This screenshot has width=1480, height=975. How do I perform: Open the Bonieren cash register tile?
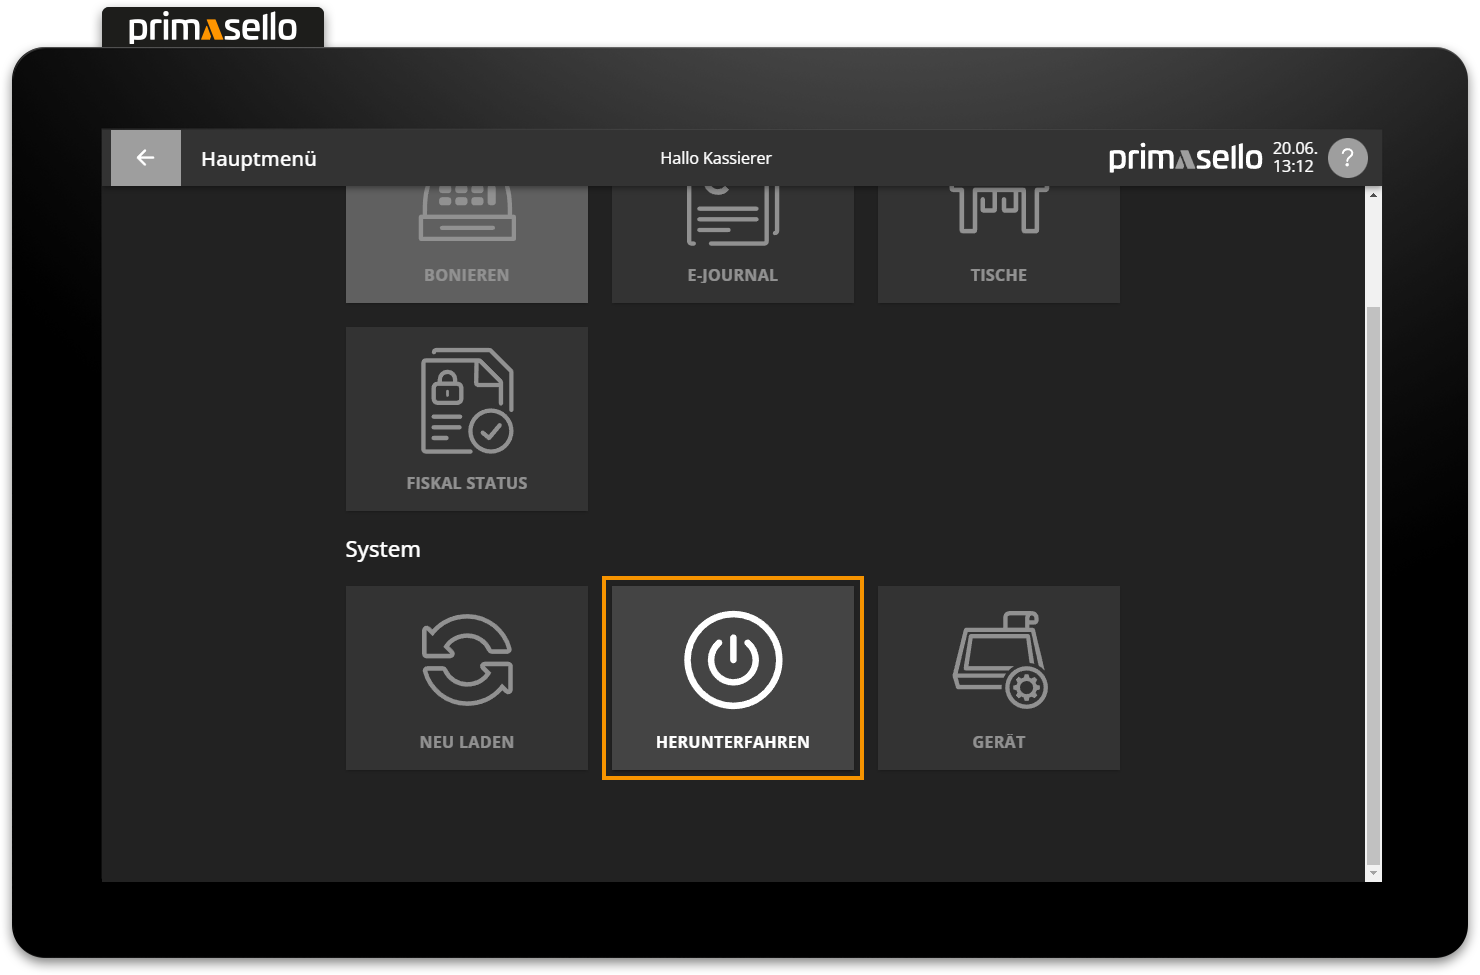[466, 244]
